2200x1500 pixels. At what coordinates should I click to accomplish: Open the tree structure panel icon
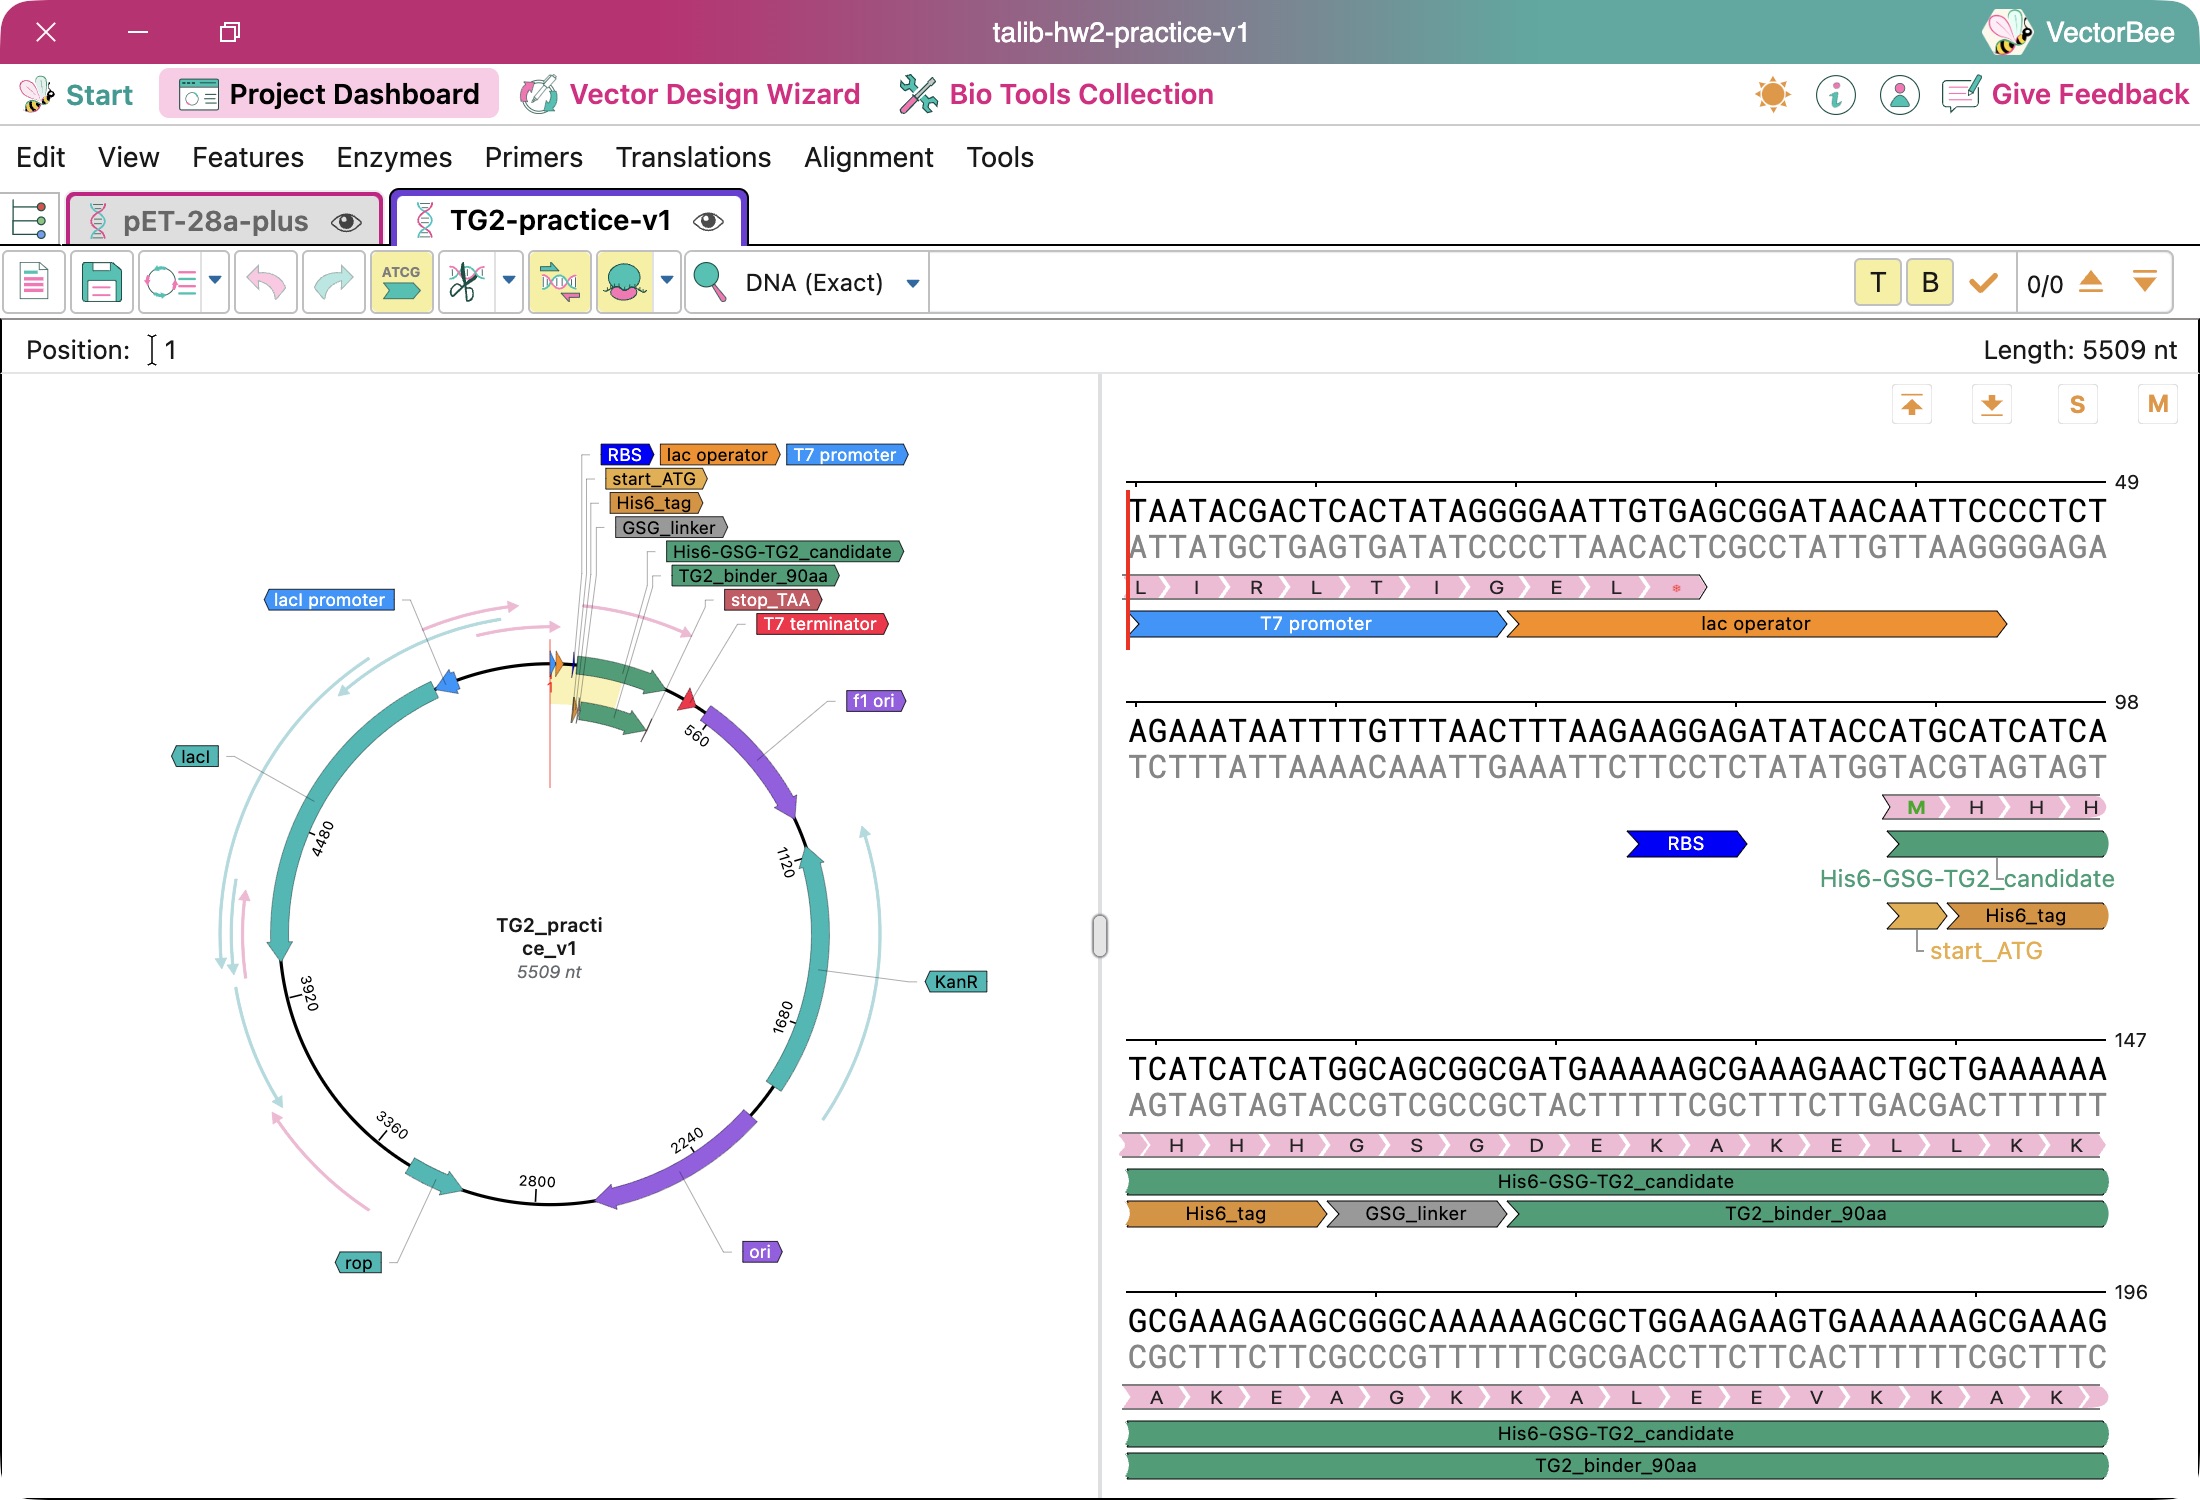pos(30,220)
